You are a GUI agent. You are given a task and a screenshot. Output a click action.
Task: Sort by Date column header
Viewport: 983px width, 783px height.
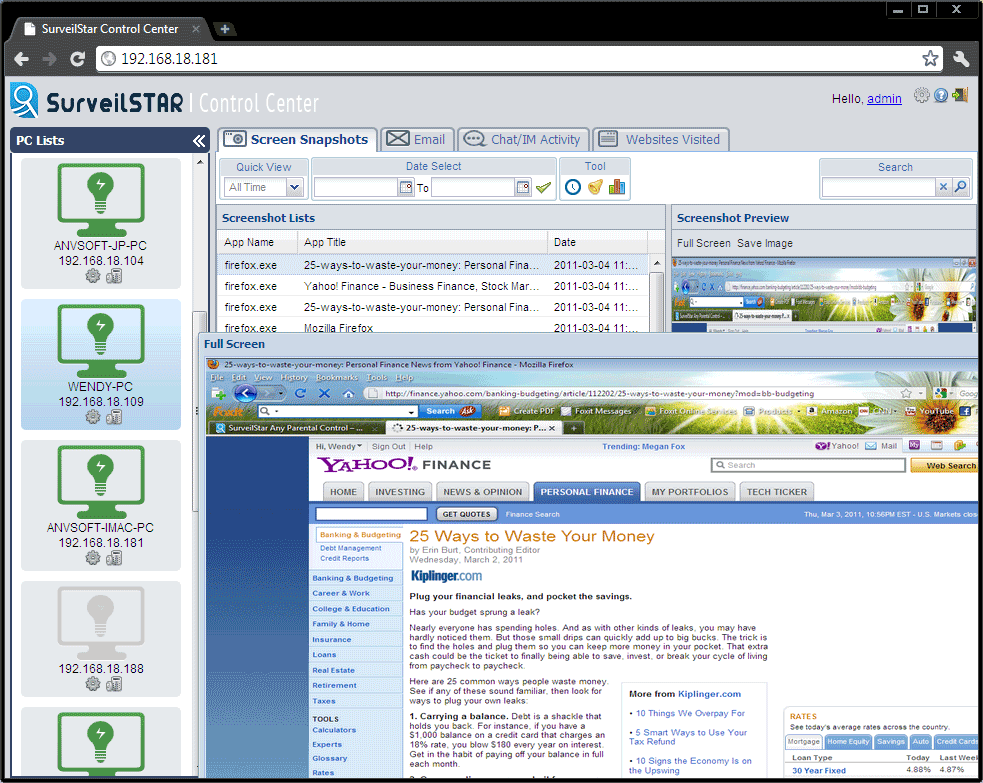(597, 242)
